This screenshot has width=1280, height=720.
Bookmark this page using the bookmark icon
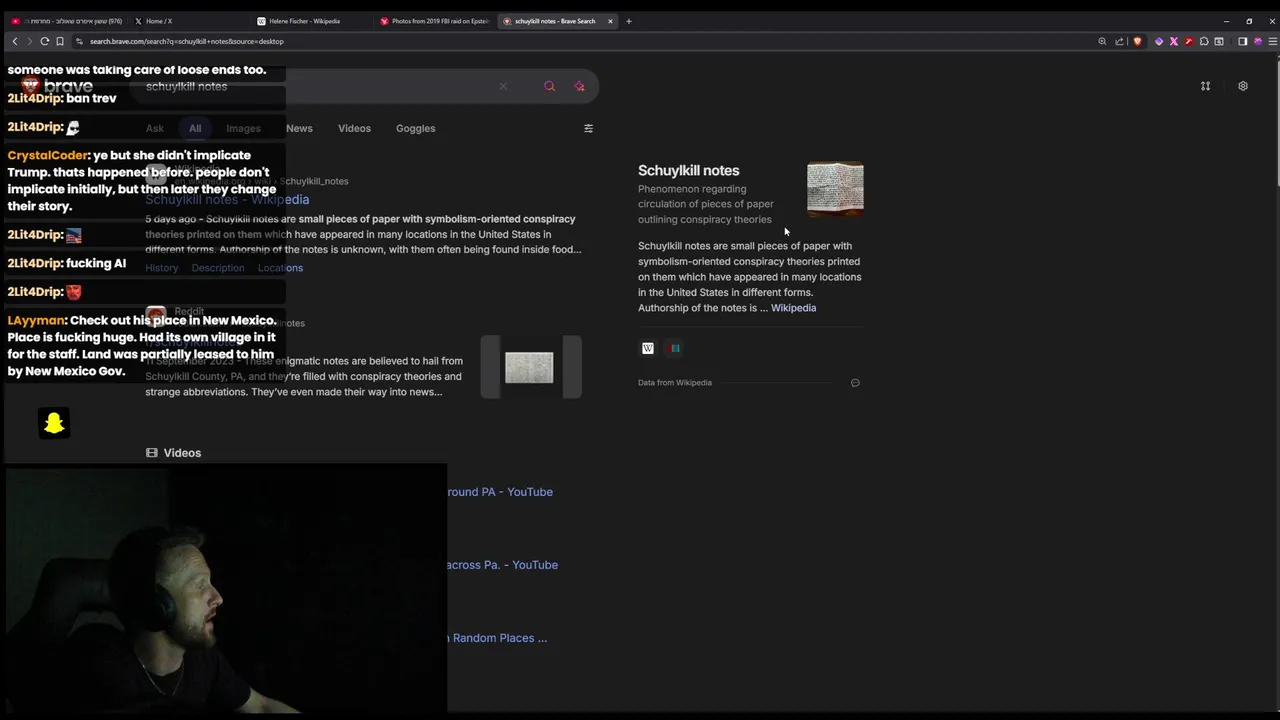click(x=60, y=41)
